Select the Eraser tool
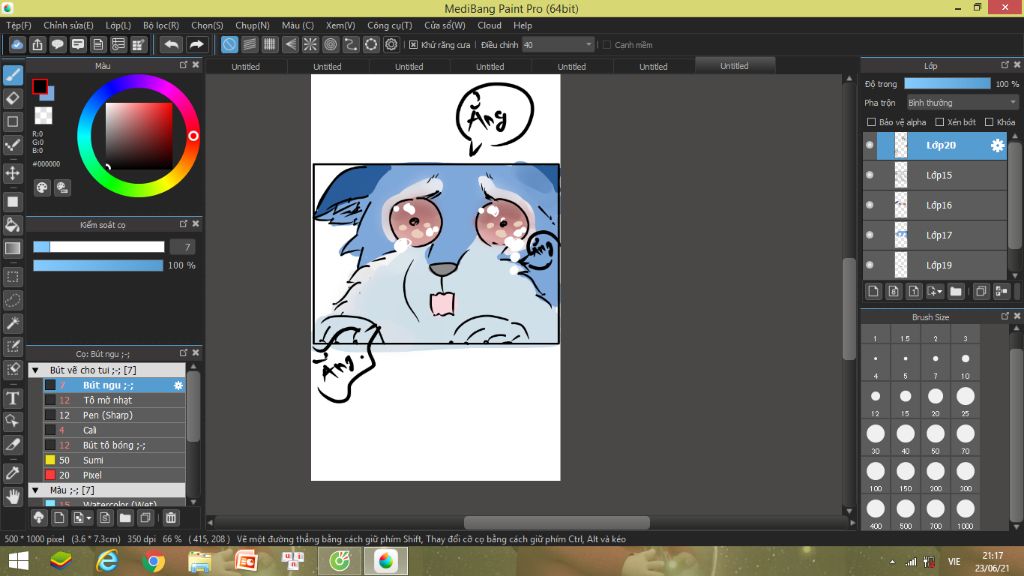The height and width of the screenshot is (576, 1024). (12, 99)
